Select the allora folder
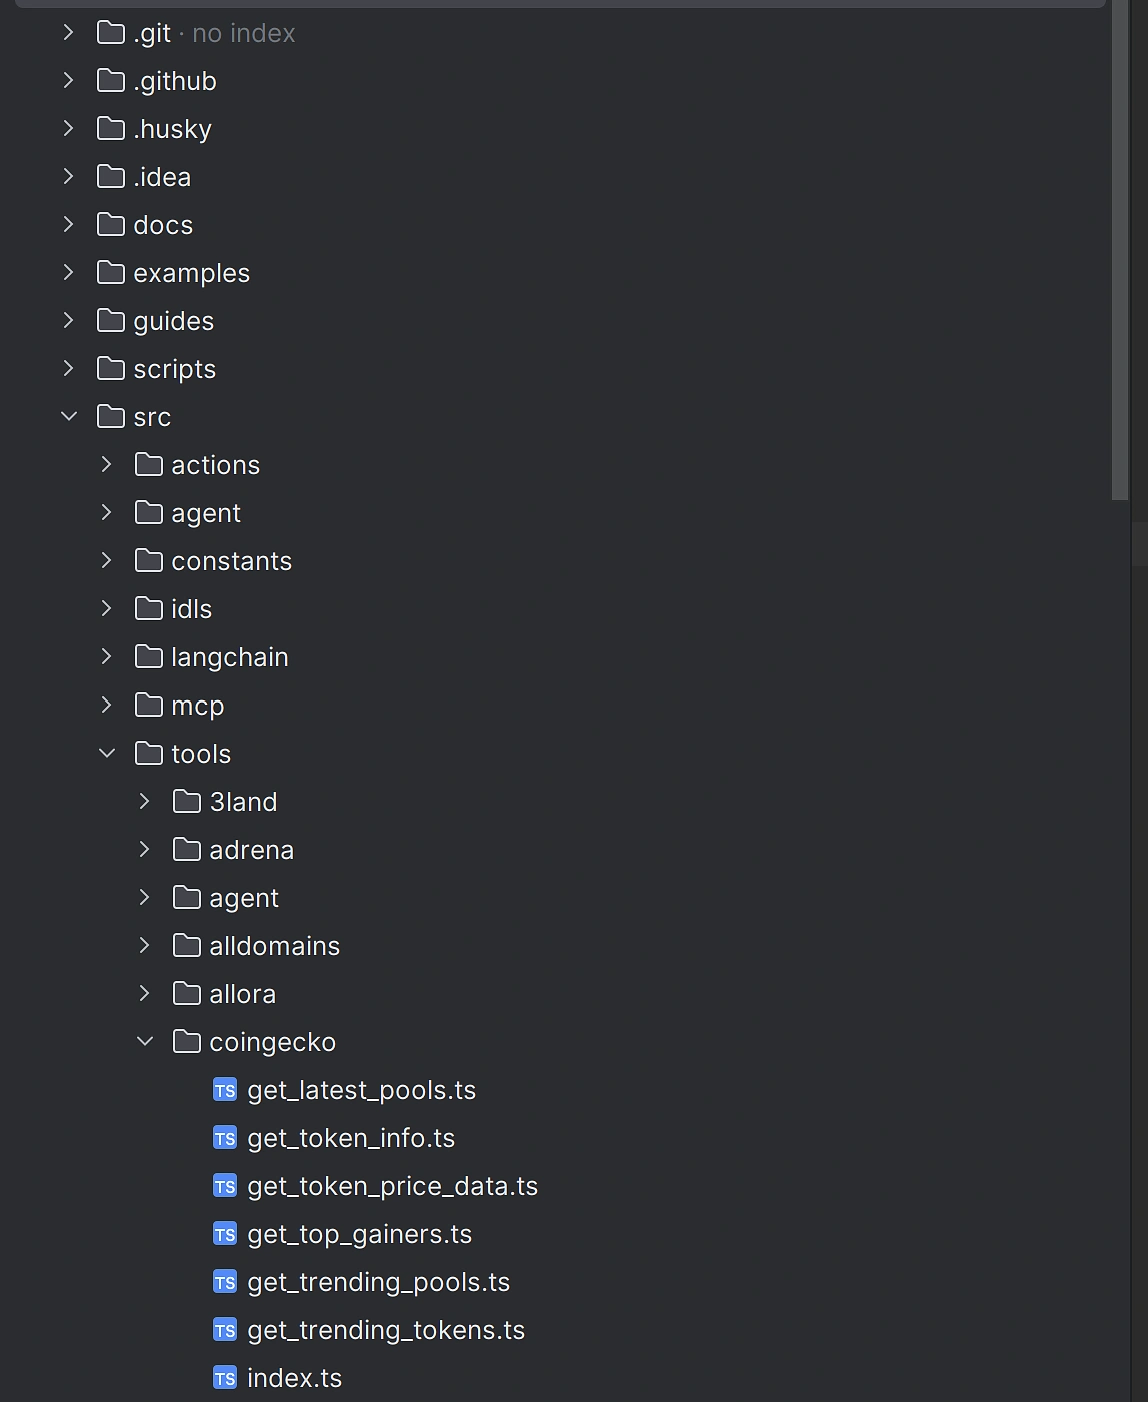The height and width of the screenshot is (1402, 1148). pyautogui.click(x=242, y=993)
